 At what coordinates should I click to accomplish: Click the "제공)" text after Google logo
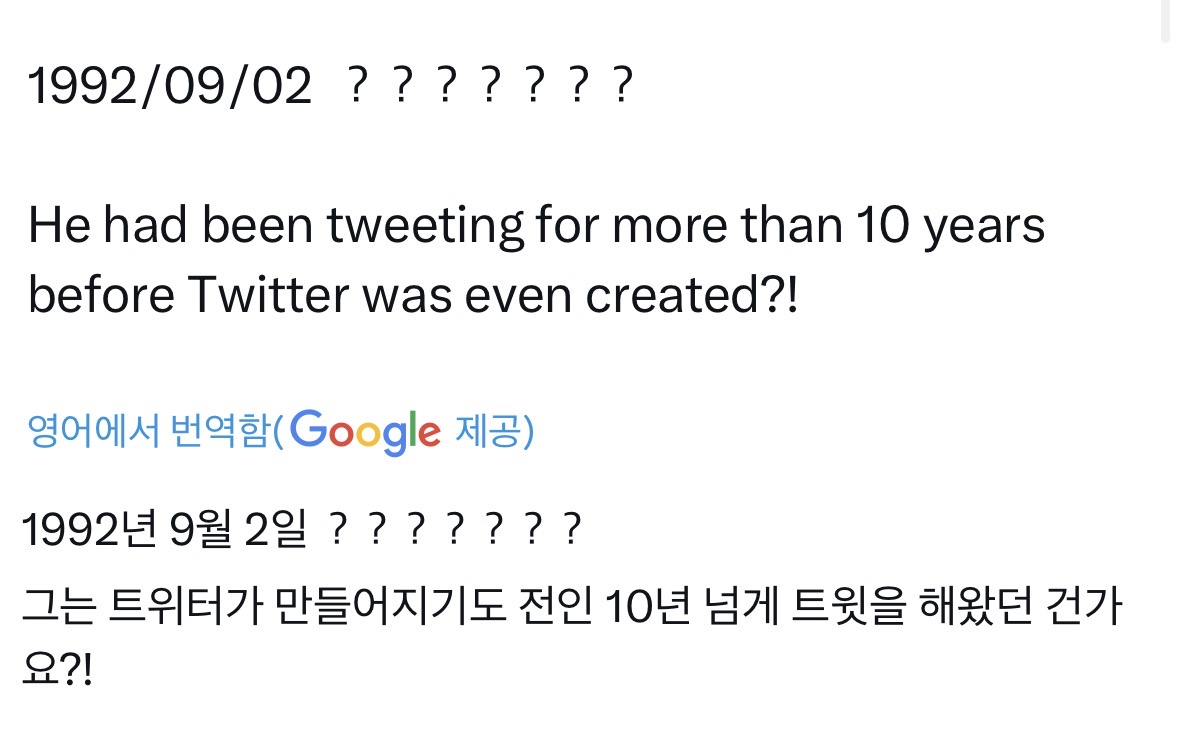point(494,431)
